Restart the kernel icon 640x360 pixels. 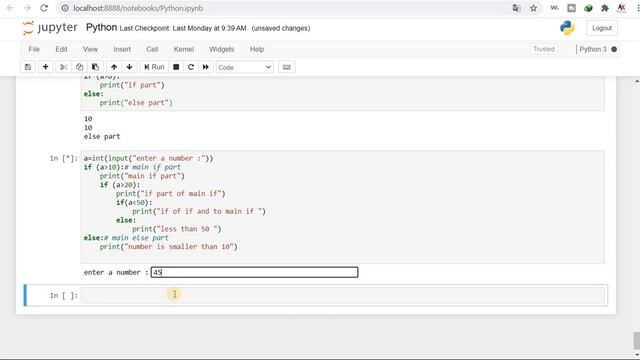pyautogui.click(x=191, y=67)
